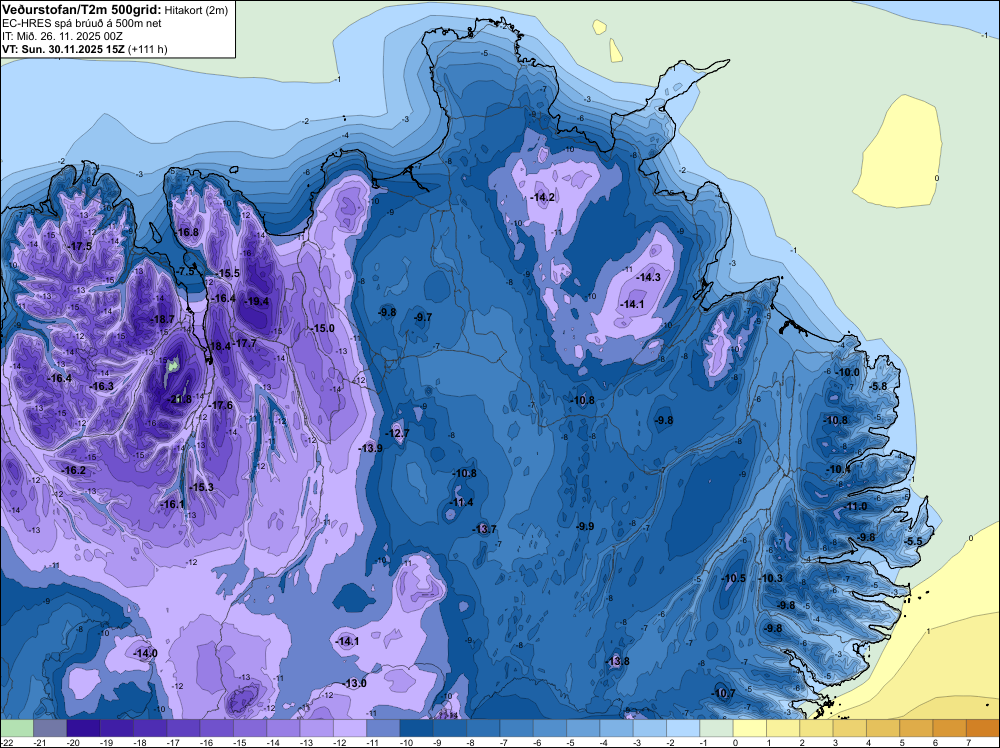Click the -15.5 temperature reading
Image resolution: width=1000 pixels, height=748 pixels.
click(228, 273)
